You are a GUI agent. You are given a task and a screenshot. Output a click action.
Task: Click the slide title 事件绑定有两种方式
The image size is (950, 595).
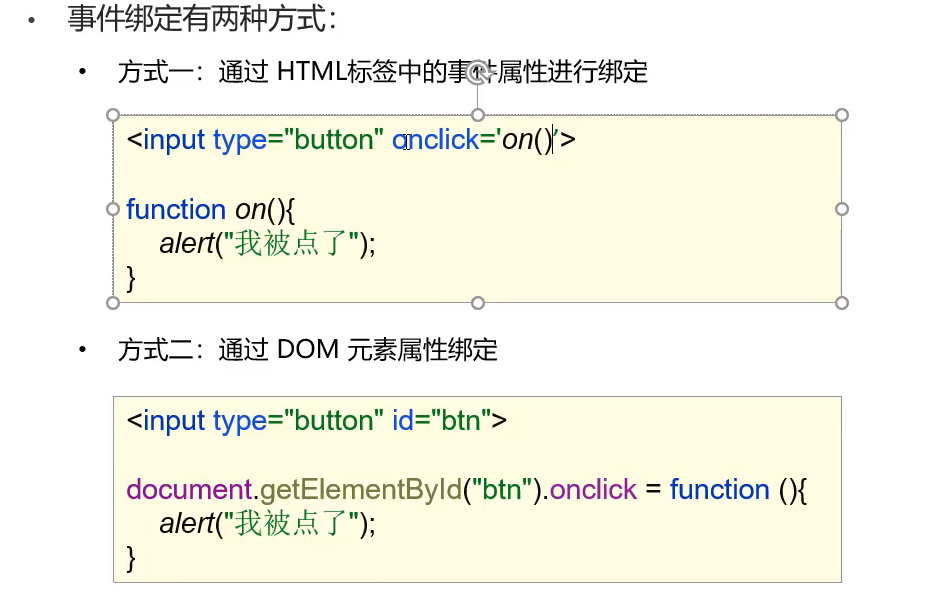pos(202,18)
